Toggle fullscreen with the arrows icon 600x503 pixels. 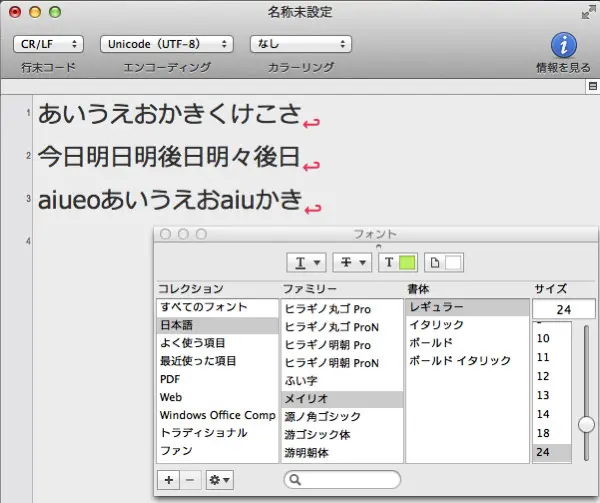(x=588, y=13)
